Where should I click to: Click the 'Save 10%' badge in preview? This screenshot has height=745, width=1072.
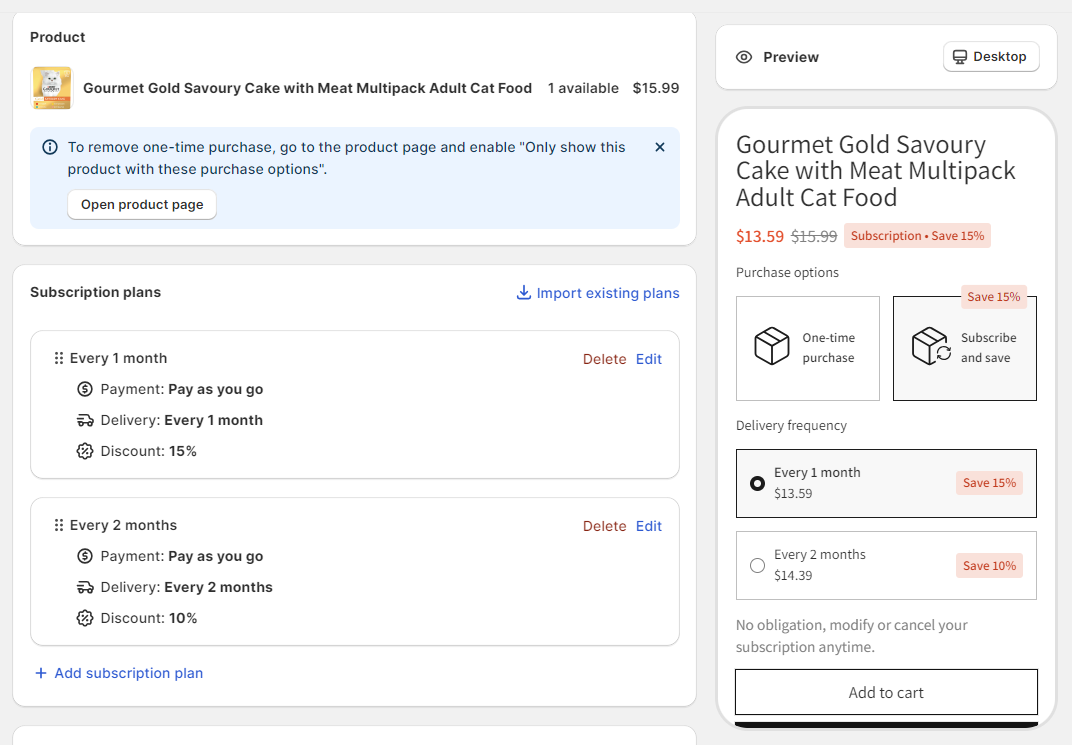989,565
